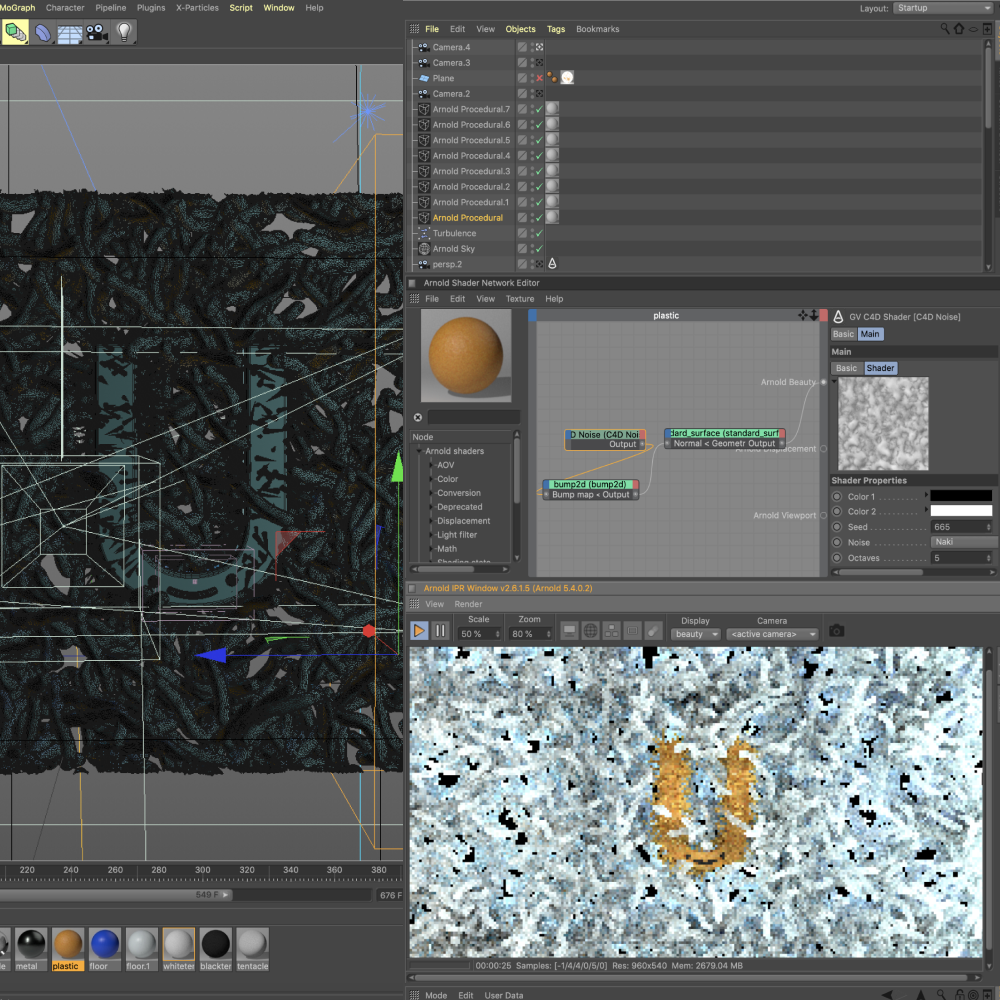Image resolution: width=1000 pixels, height=1000 pixels.
Task: Pause the IPR render
Action: (440, 631)
